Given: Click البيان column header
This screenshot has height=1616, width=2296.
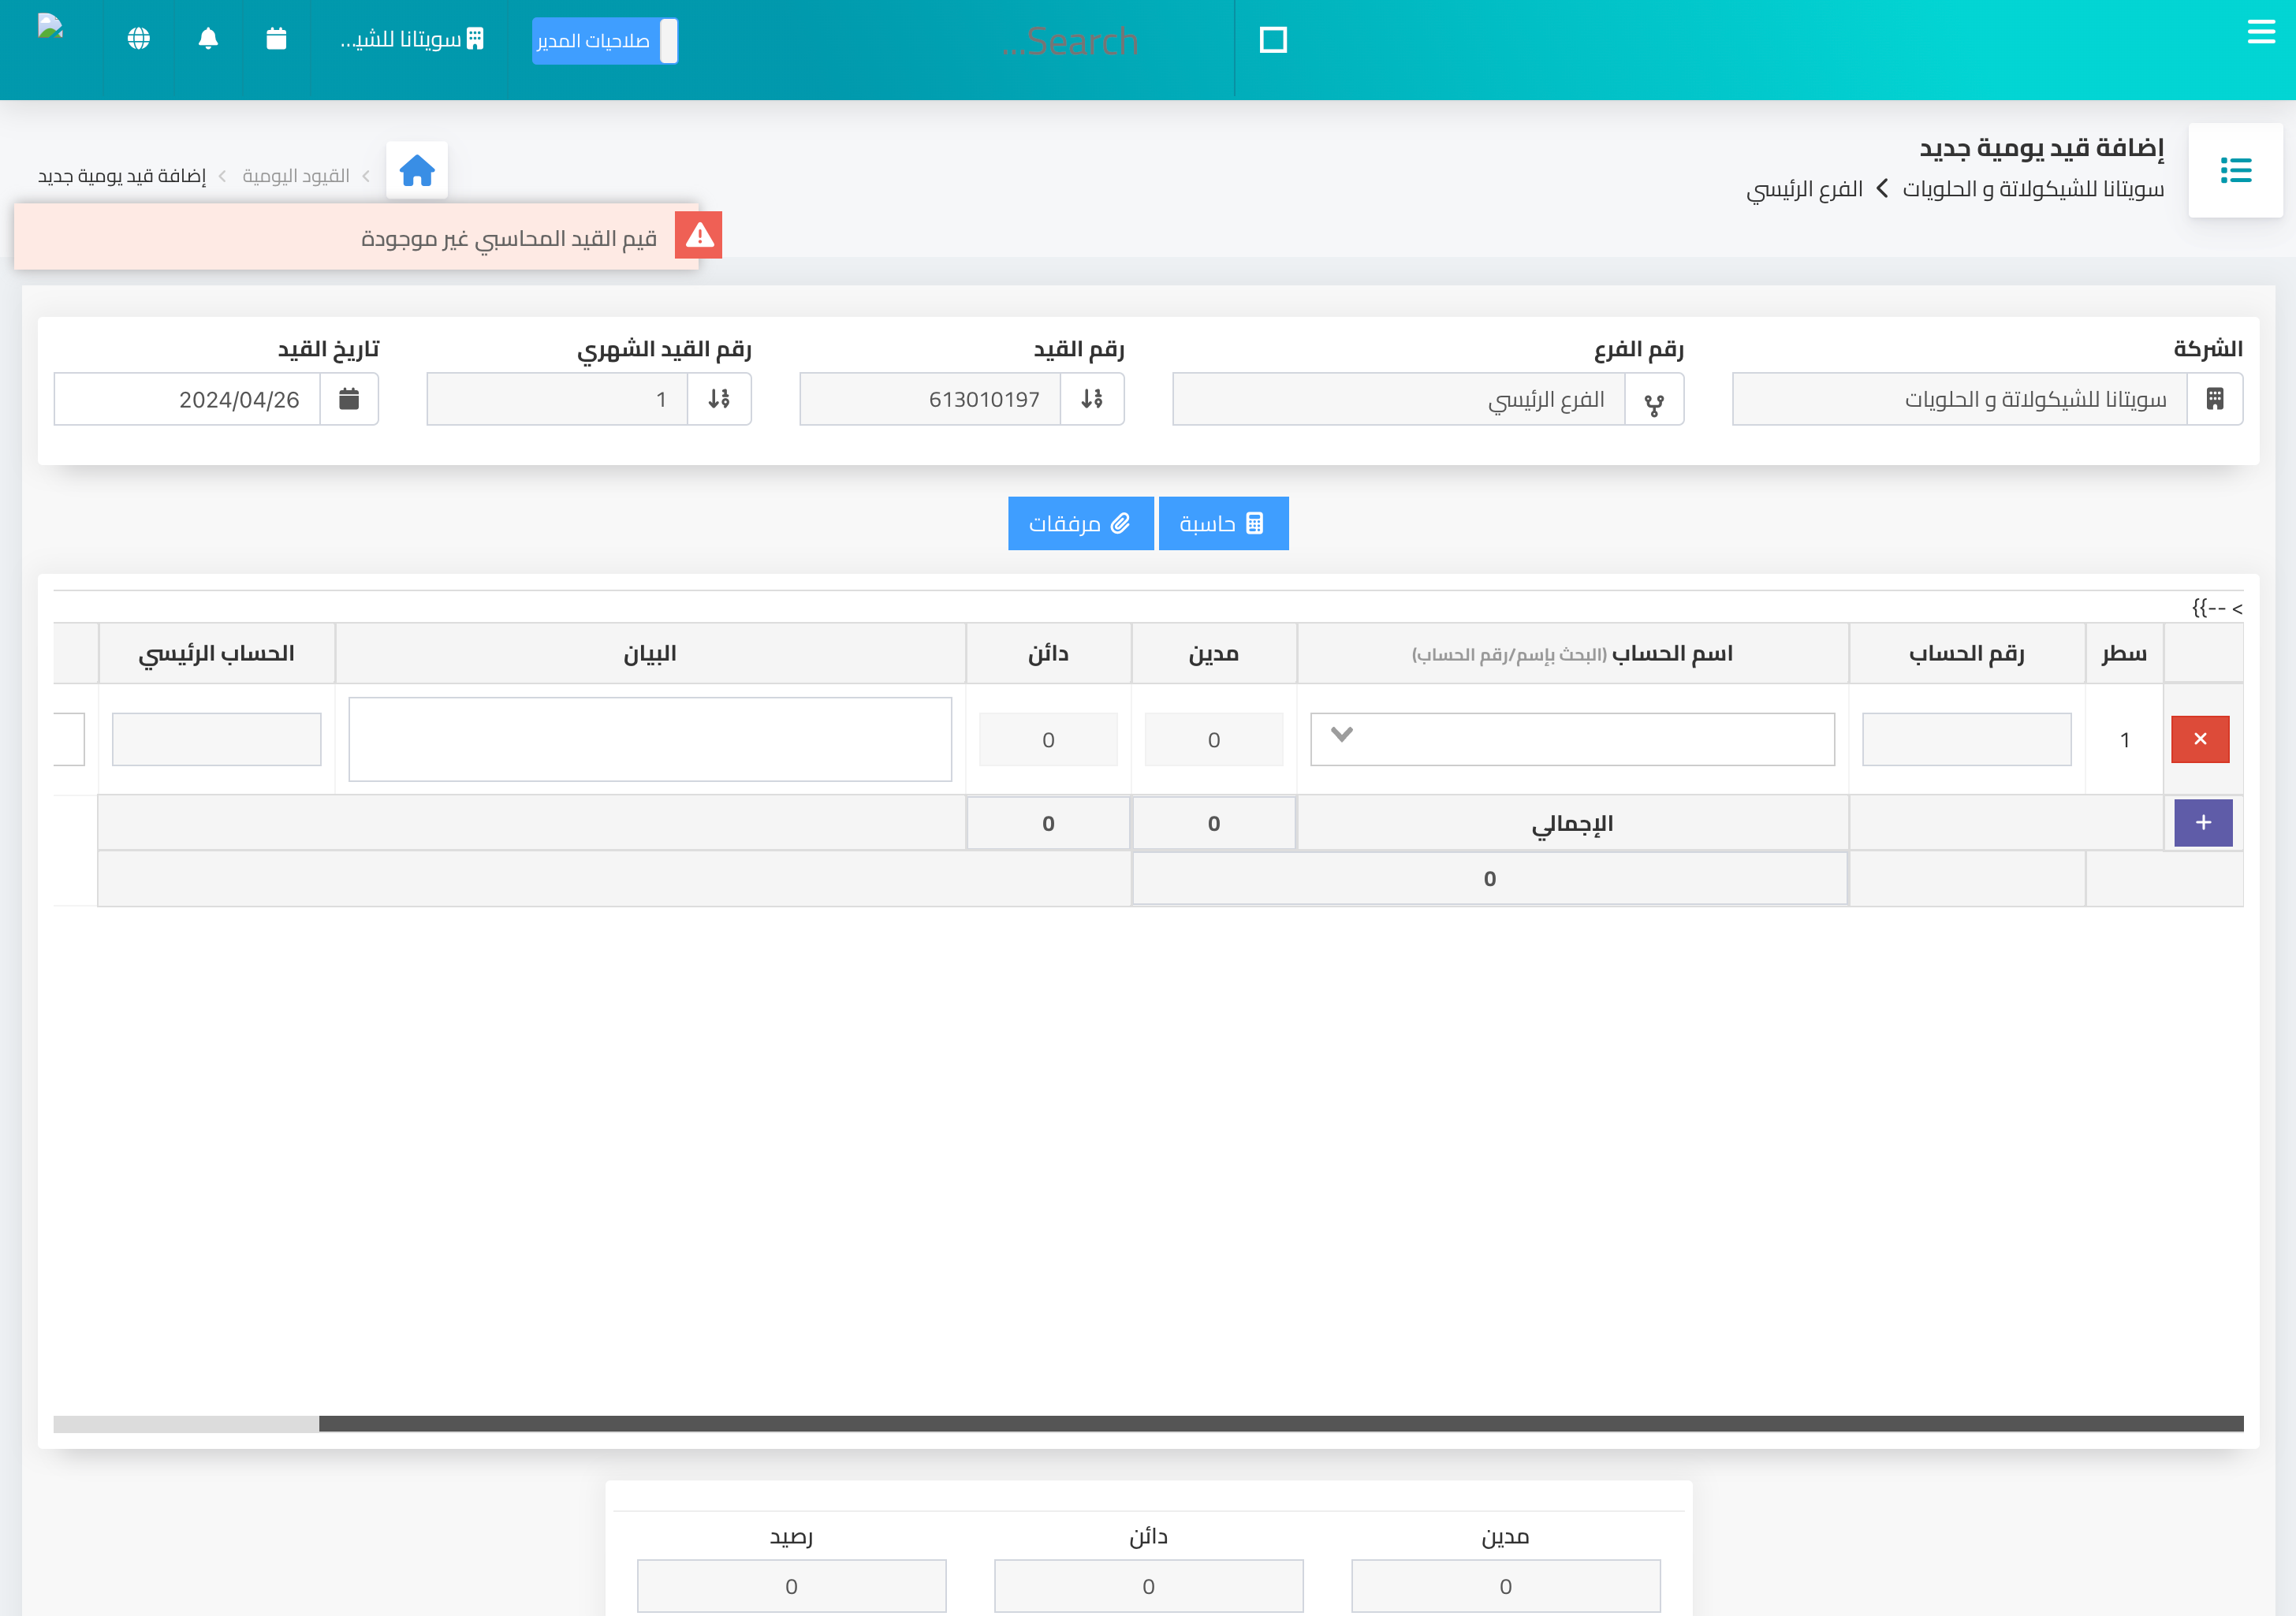Looking at the screenshot, I should pyautogui.click(x=650, y=653).
